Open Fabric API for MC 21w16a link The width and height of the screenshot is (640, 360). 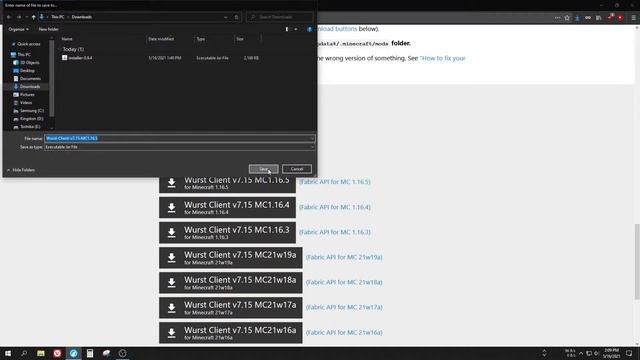[x=344, y=332]
